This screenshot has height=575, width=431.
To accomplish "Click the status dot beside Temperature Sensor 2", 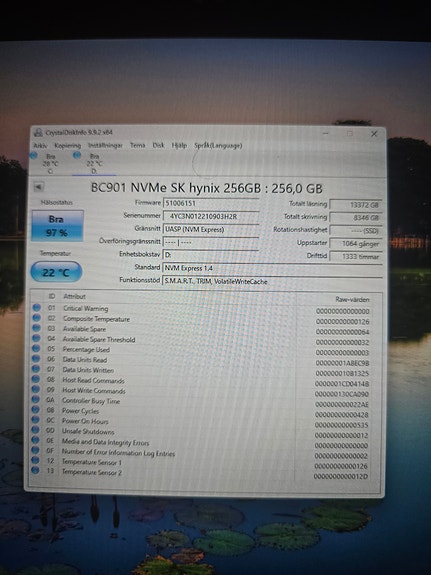I will pos(35,470).
